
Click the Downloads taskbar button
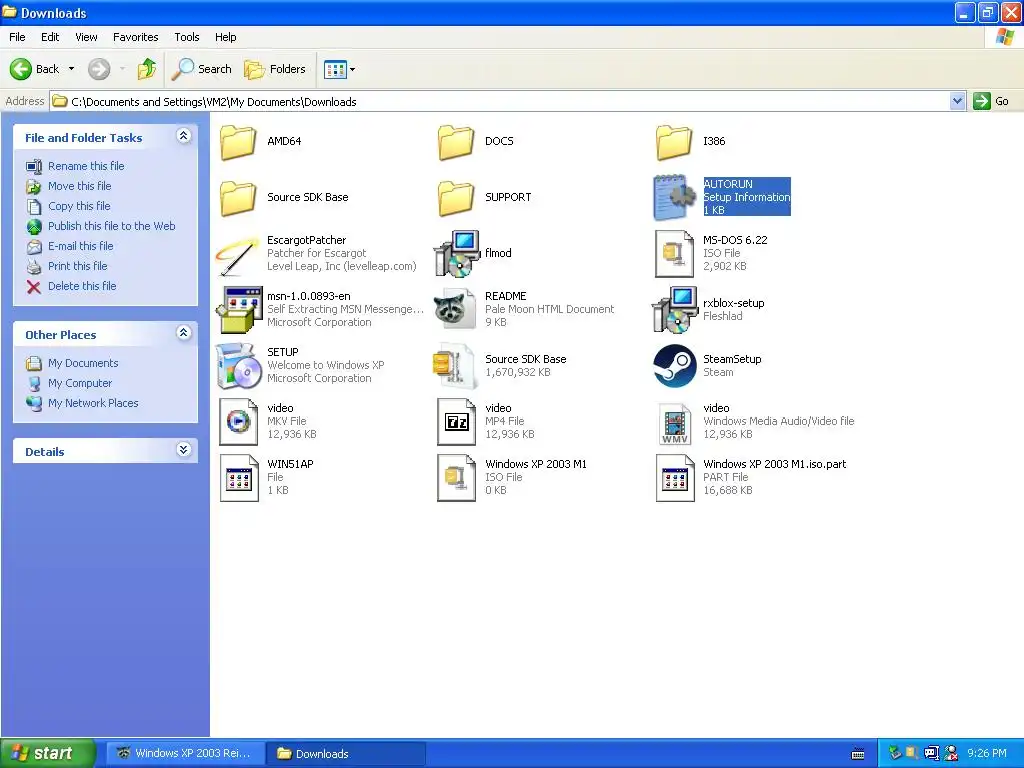[346, 754]
